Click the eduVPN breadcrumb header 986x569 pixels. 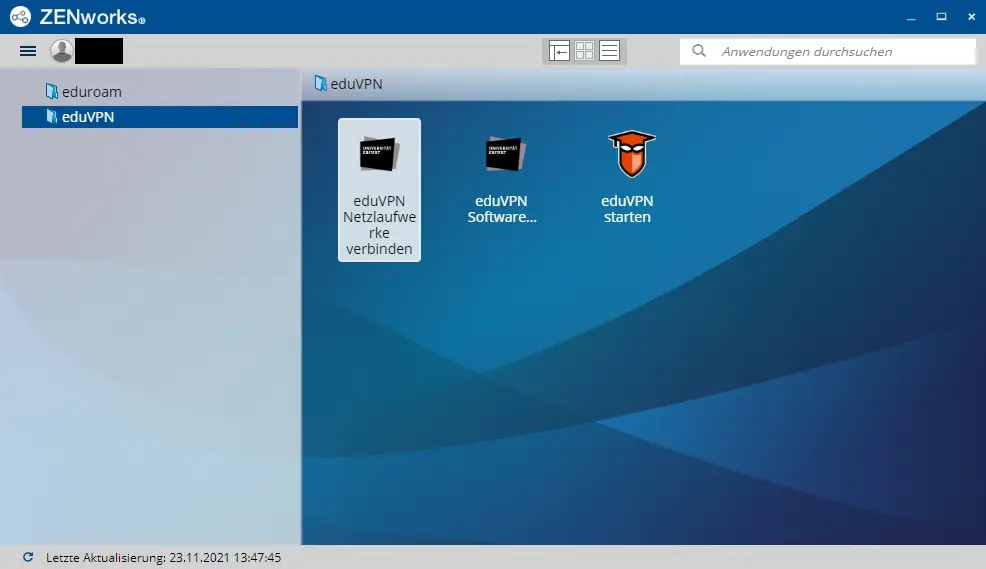coord(356,84)
